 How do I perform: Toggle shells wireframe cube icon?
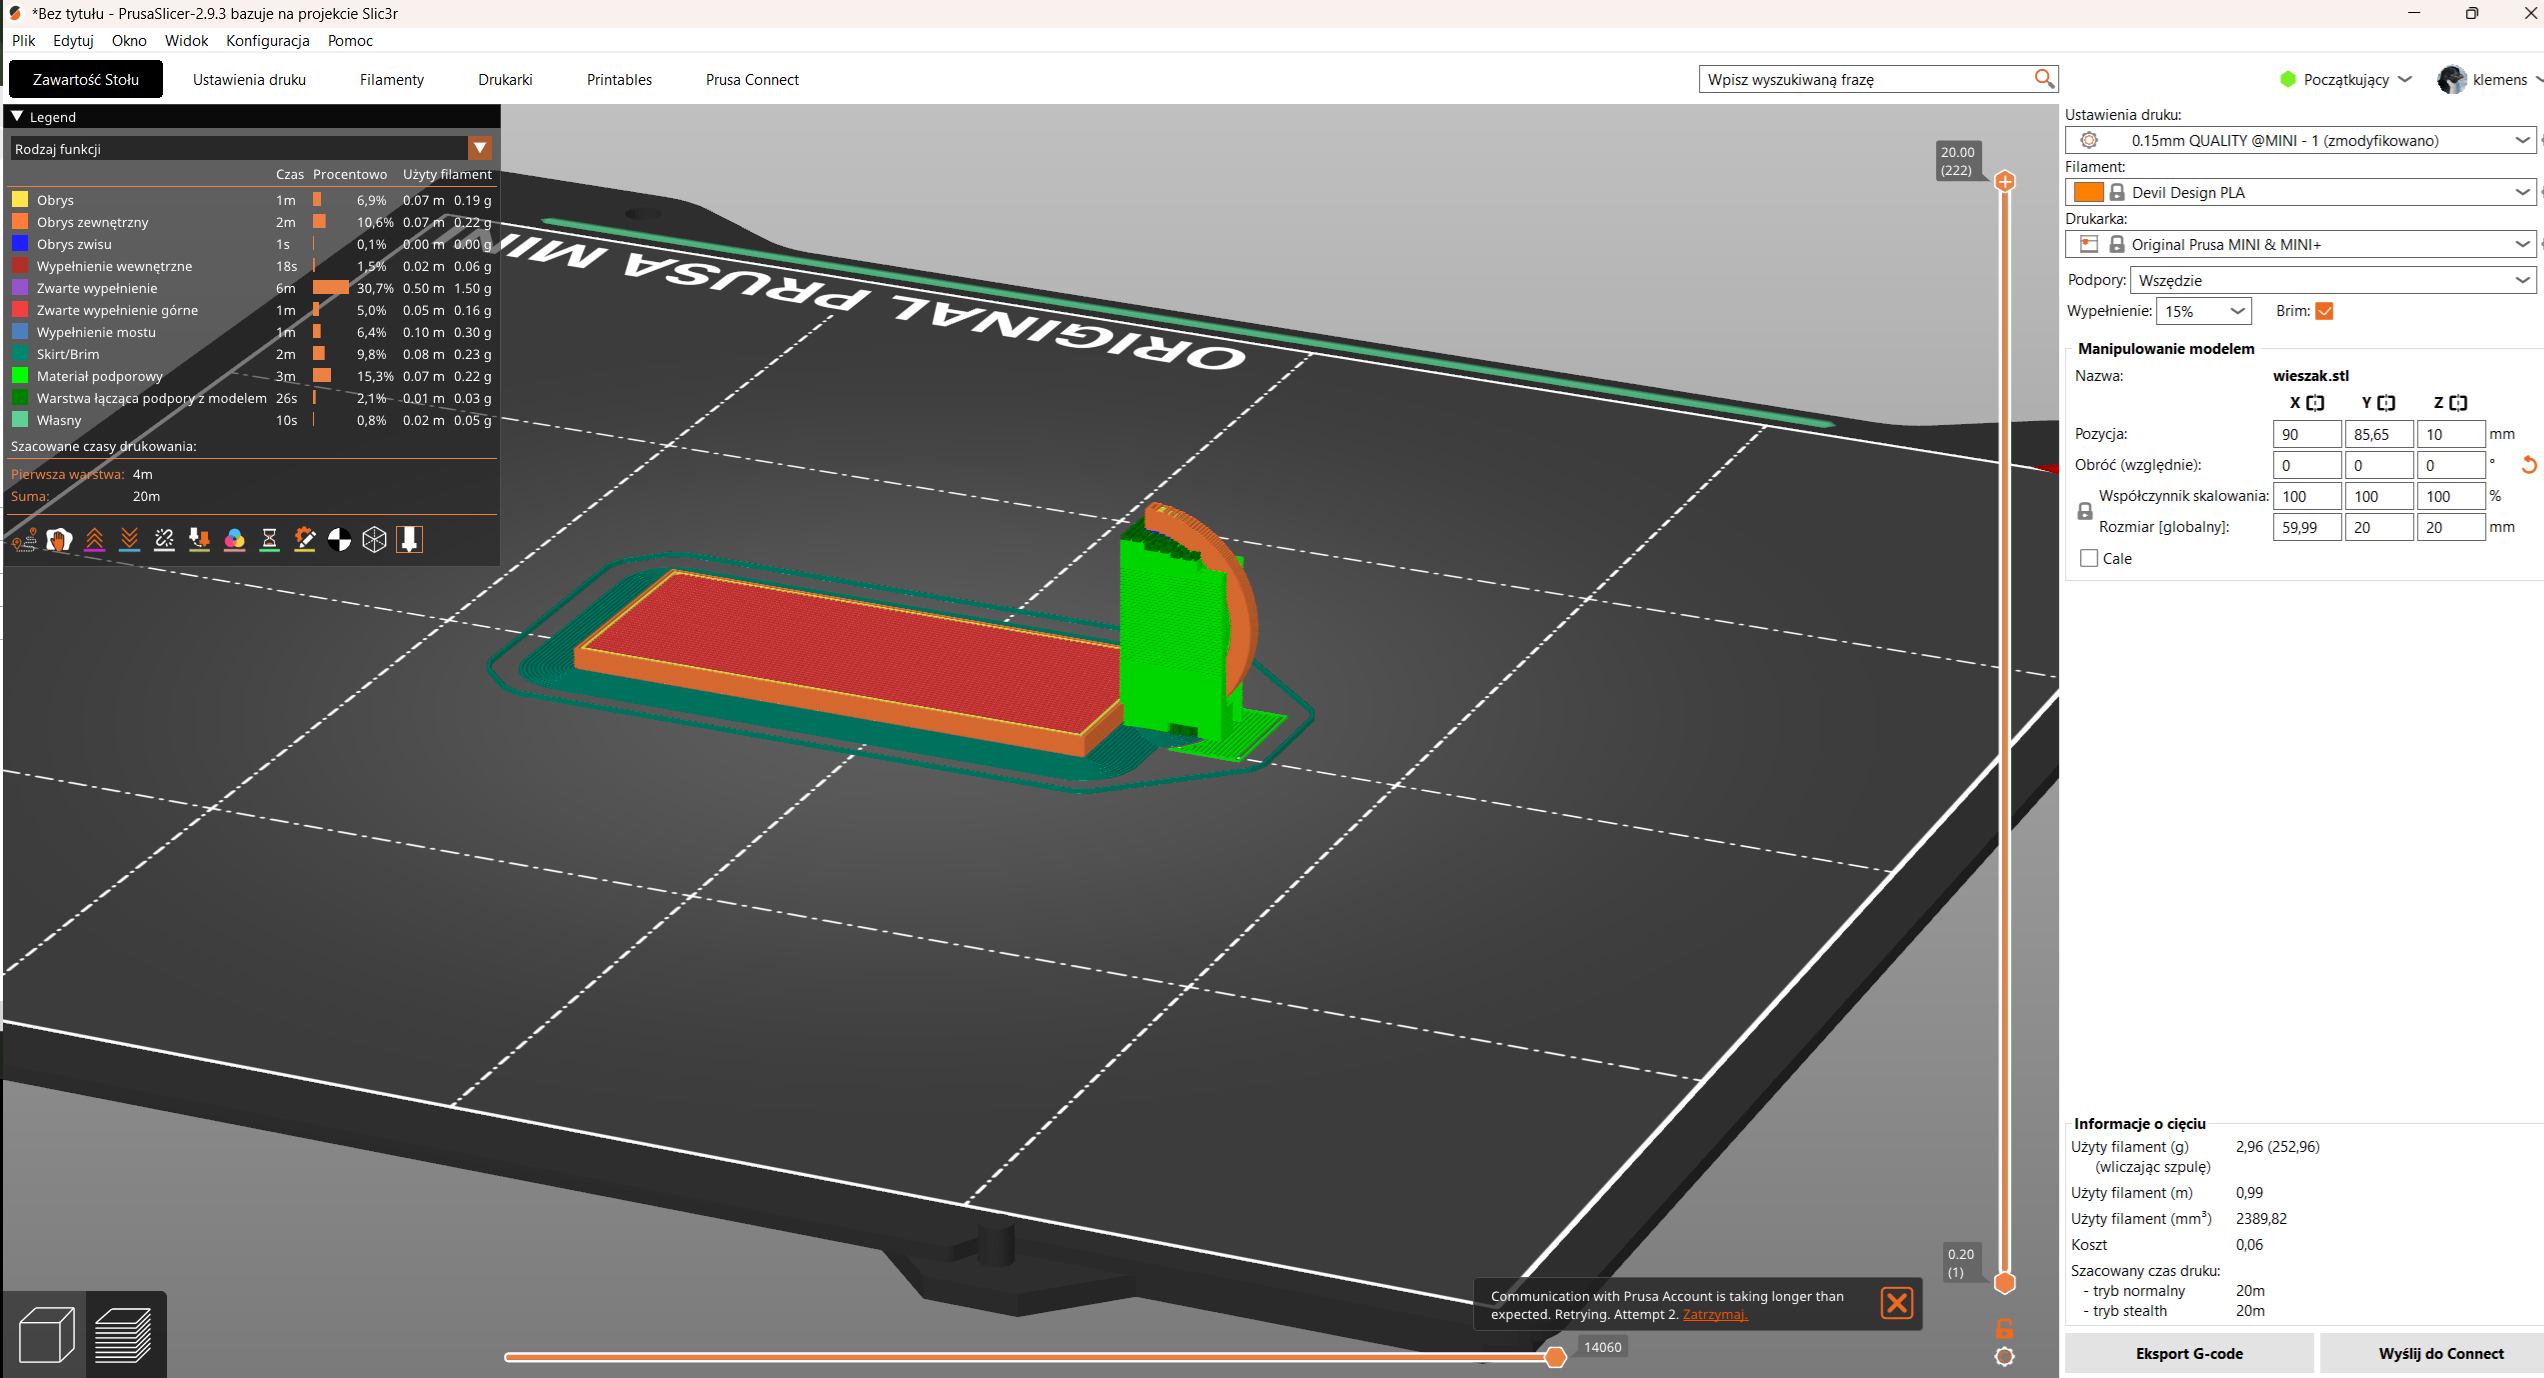click(x=374, y=540)
